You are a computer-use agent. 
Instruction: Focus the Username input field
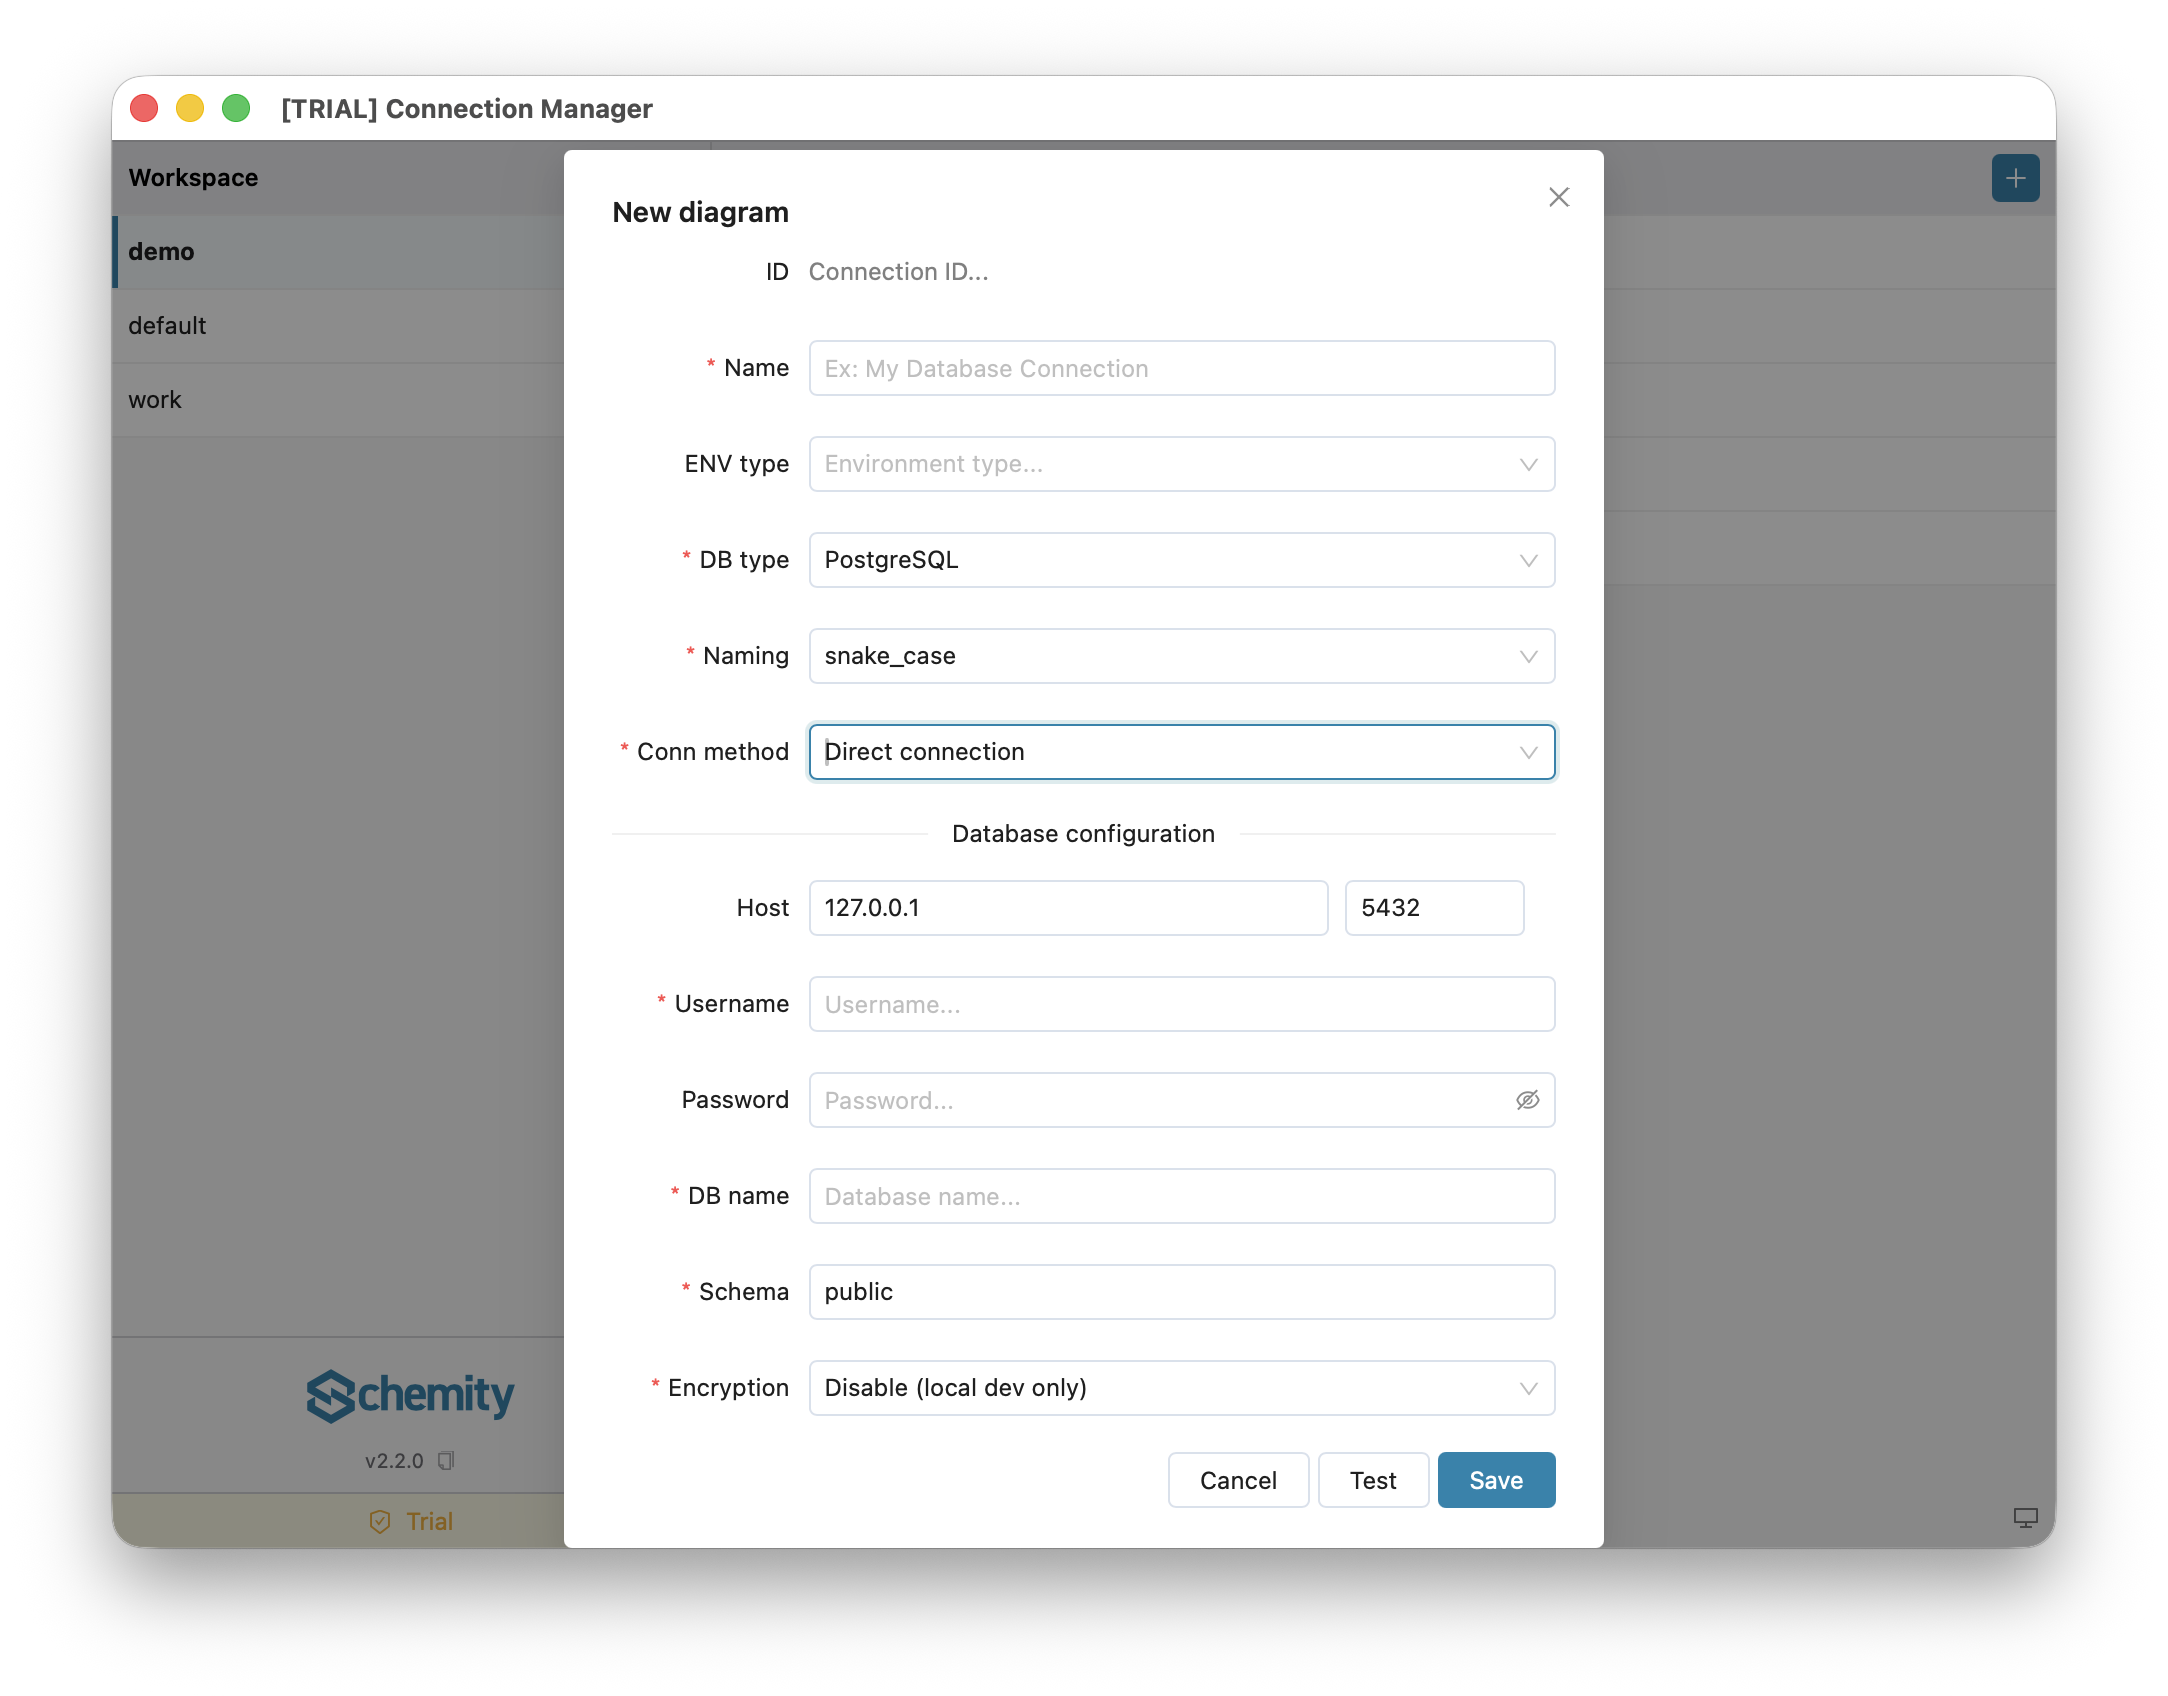click(1181, 1004)
